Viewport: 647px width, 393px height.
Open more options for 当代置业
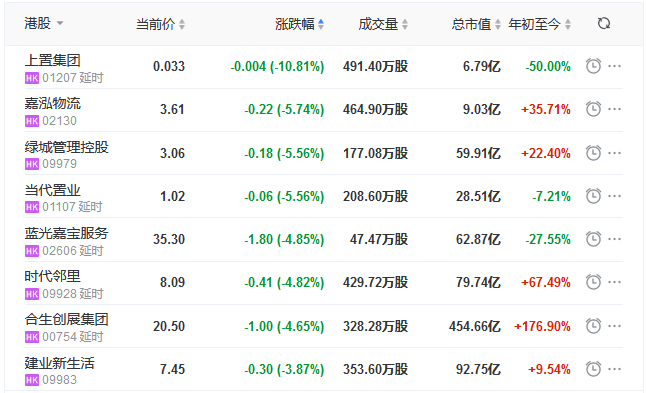click(614, 196)
